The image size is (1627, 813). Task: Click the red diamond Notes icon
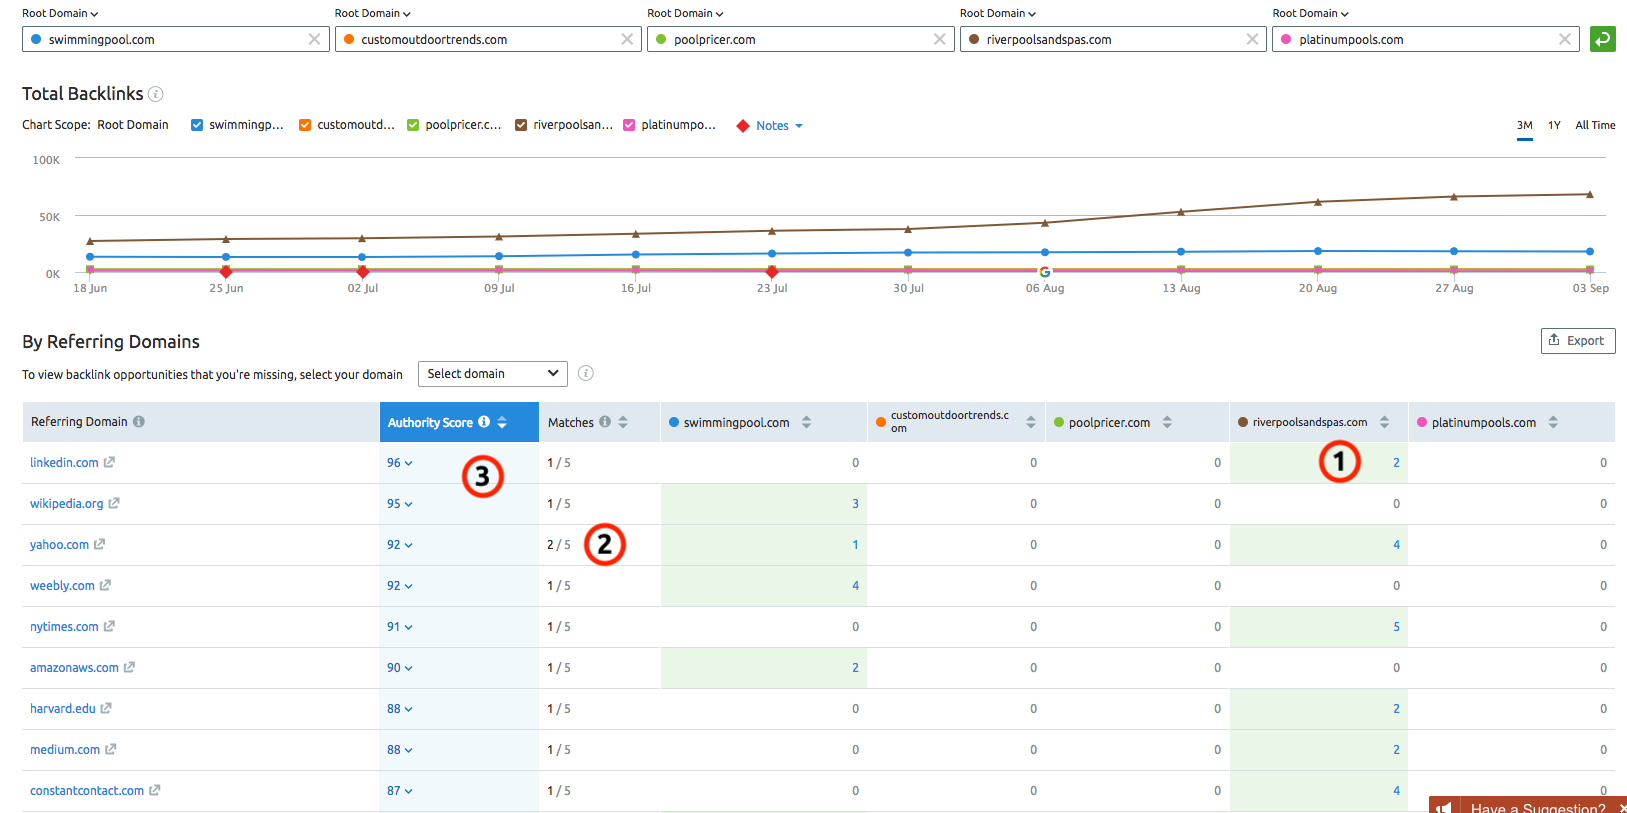[x=743, y=126]
